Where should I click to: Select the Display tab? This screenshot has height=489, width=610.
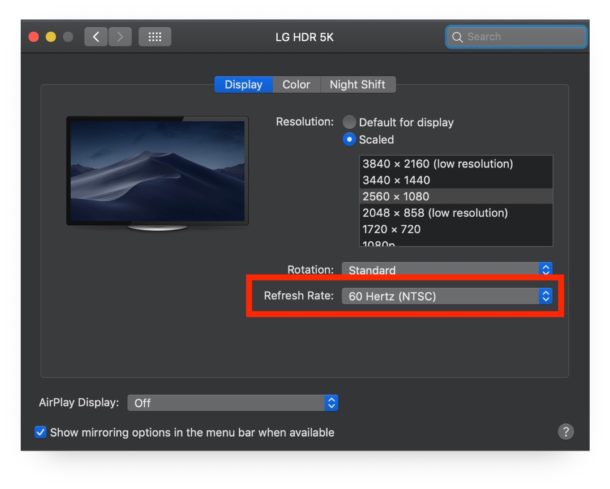243,85
